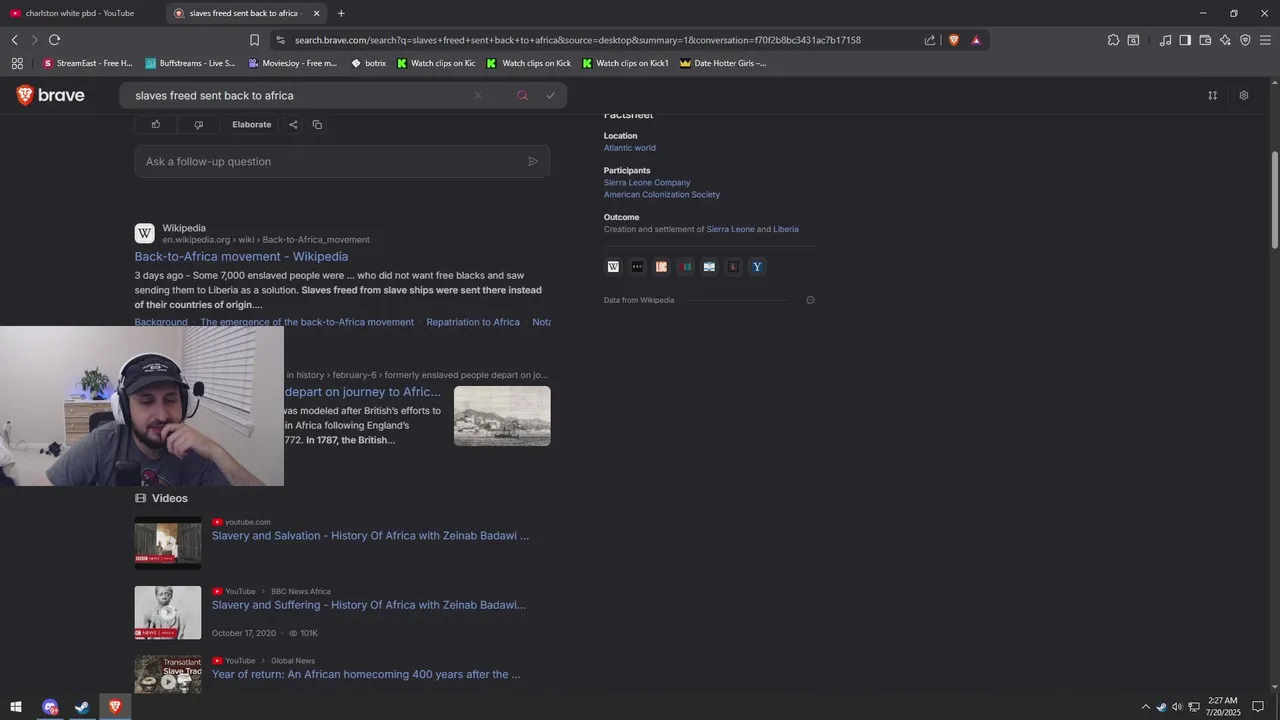Open search settings gear icon
1280x720 pixels.
coord(1244,96)
